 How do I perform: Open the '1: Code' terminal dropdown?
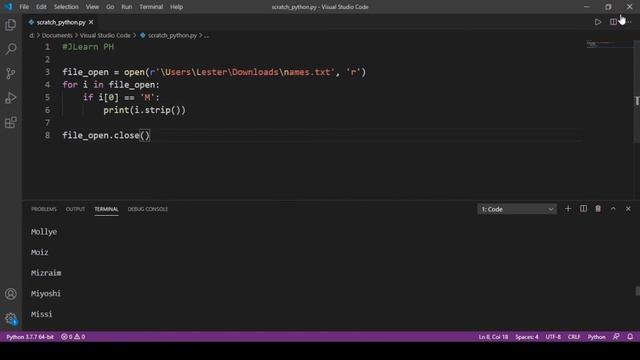(x=517, y=209)
